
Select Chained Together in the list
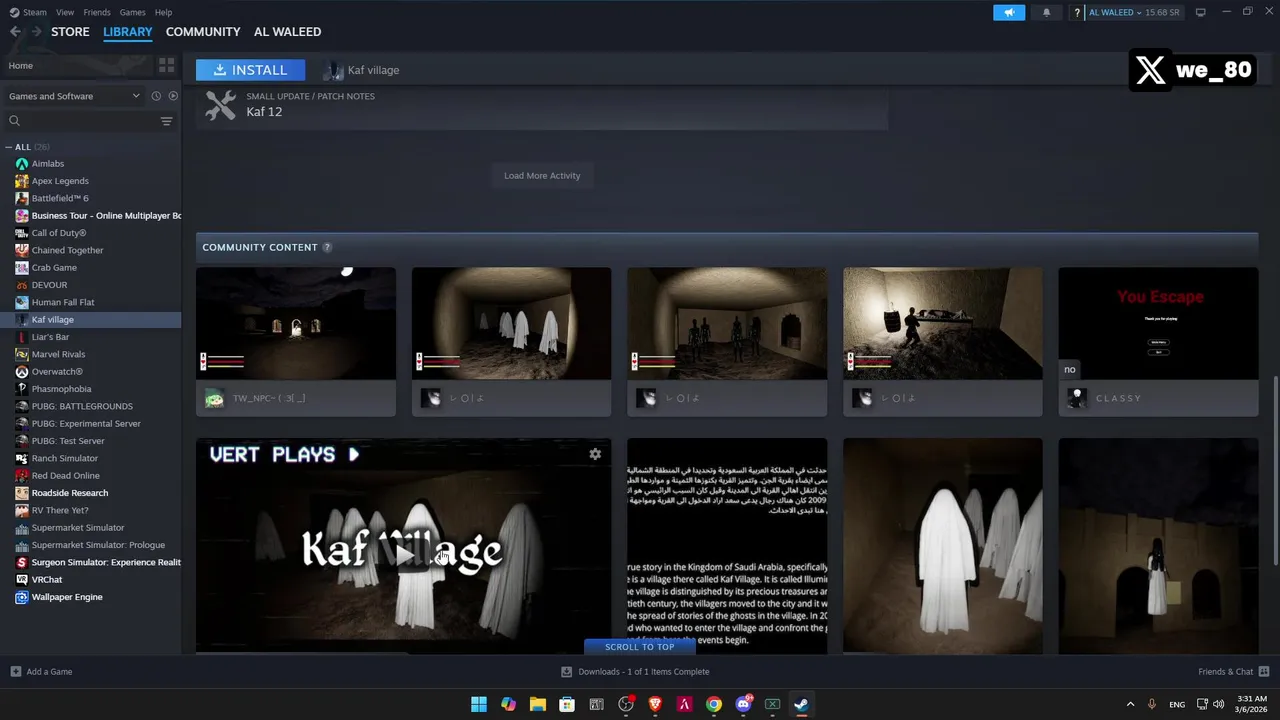coord(90,250)
